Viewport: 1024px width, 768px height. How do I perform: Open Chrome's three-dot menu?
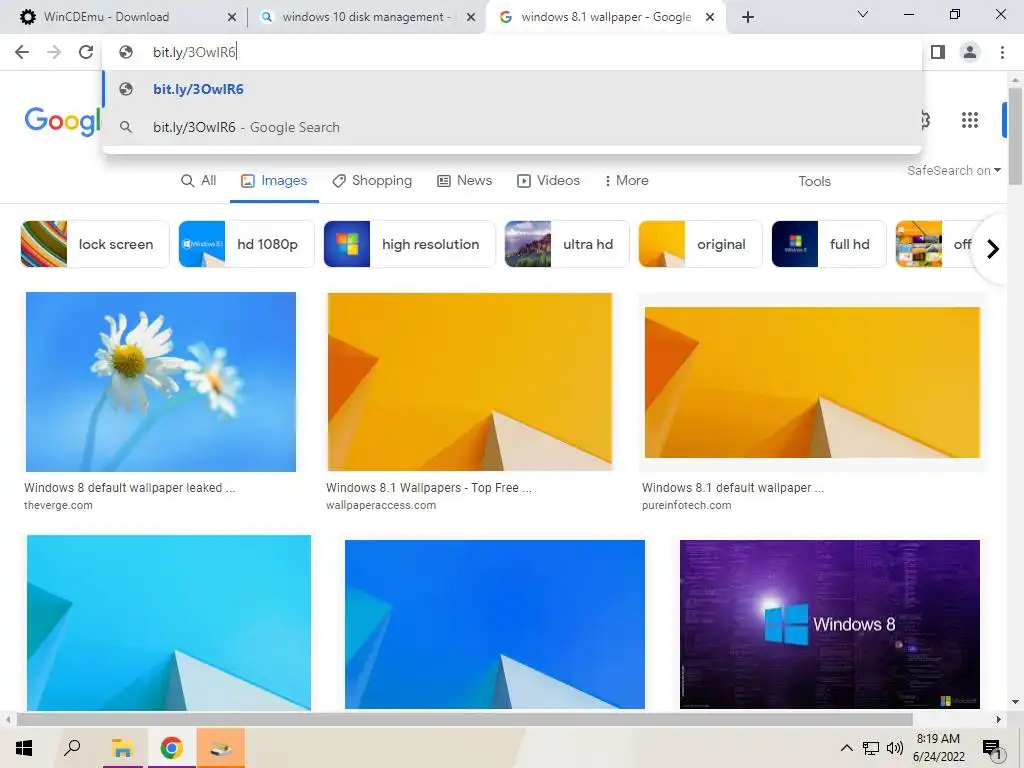click(x=1002, y=52)
